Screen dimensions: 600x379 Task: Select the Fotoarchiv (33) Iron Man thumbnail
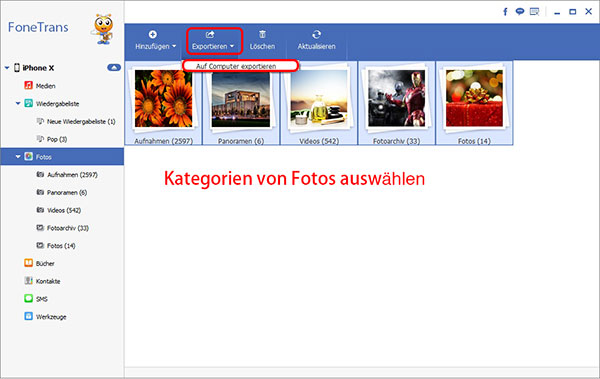coord(397,98)
